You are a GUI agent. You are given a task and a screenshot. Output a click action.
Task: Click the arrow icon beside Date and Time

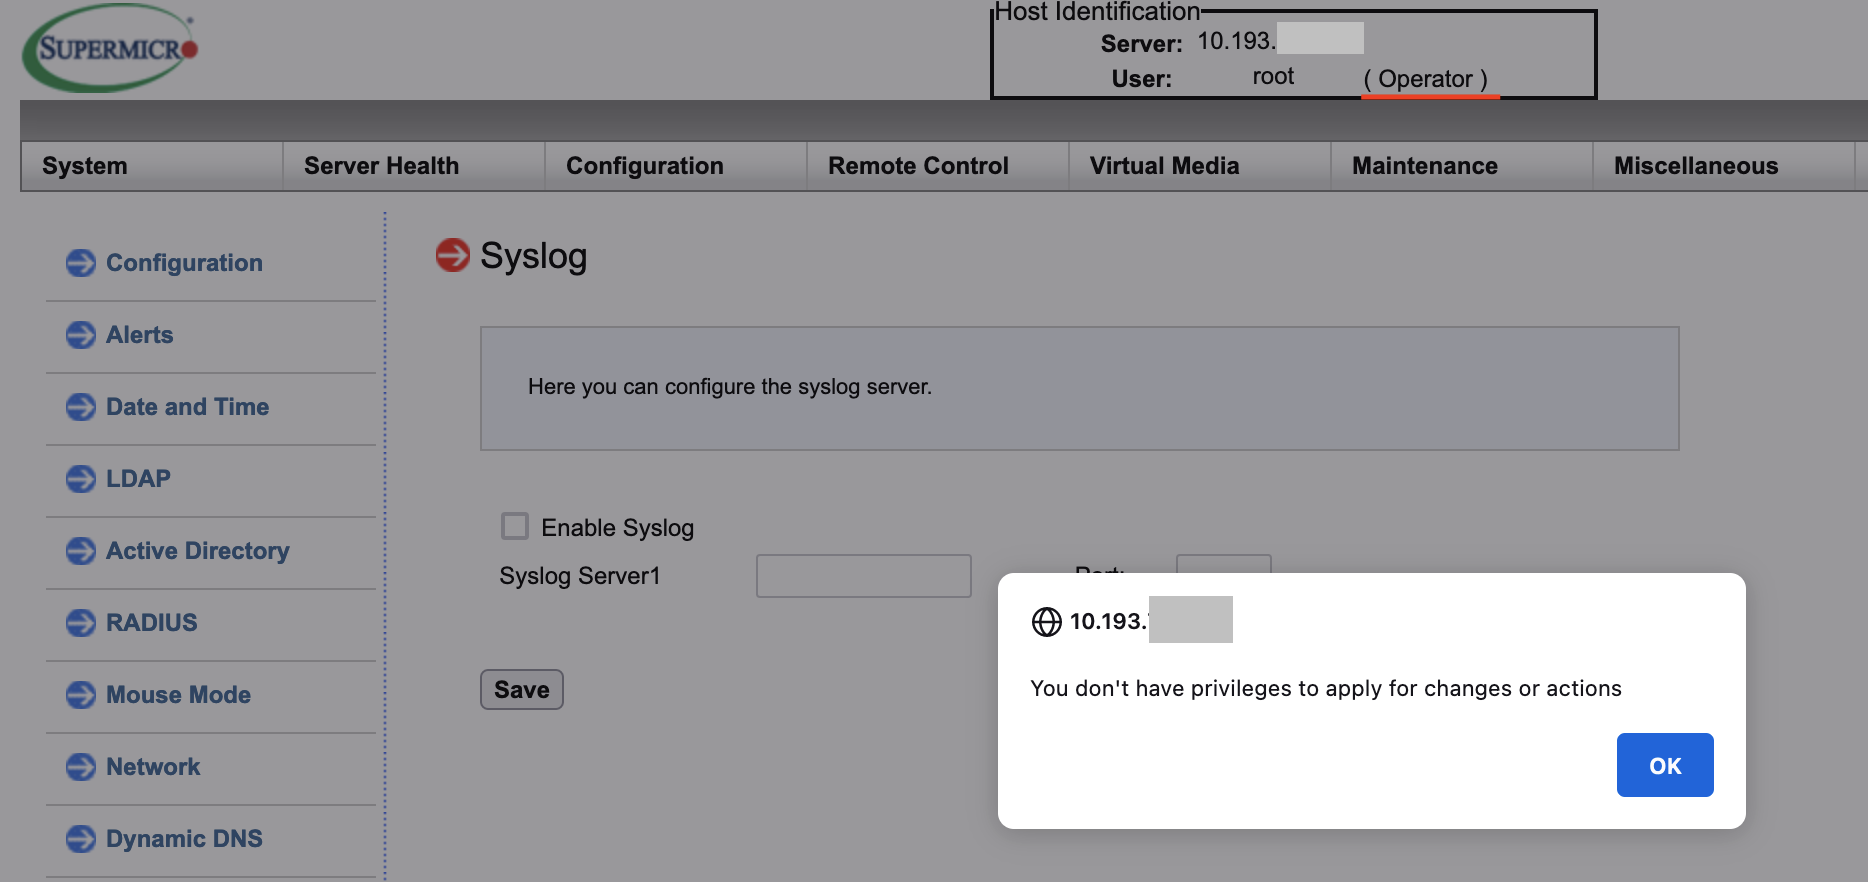pos(81,407)
